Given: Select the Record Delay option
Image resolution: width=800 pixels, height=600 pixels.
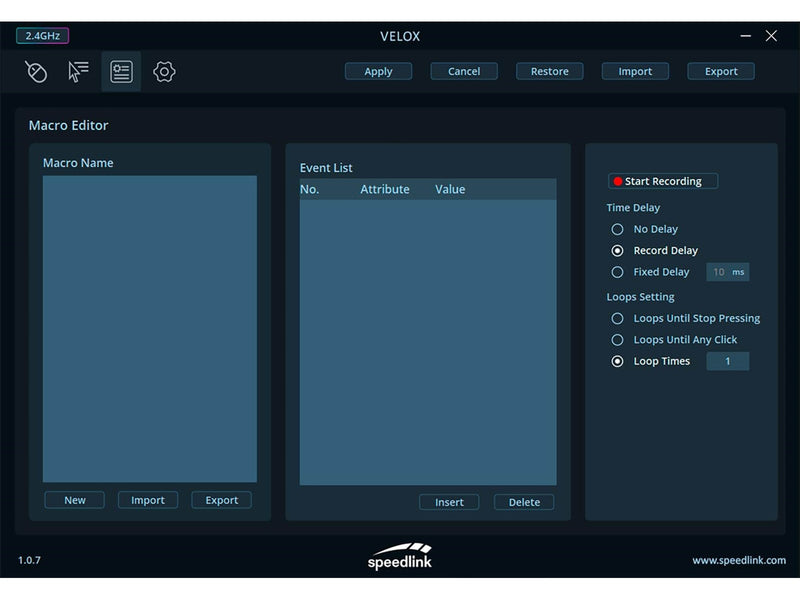Looking at the screenshot, I should (x=617, y=251).
